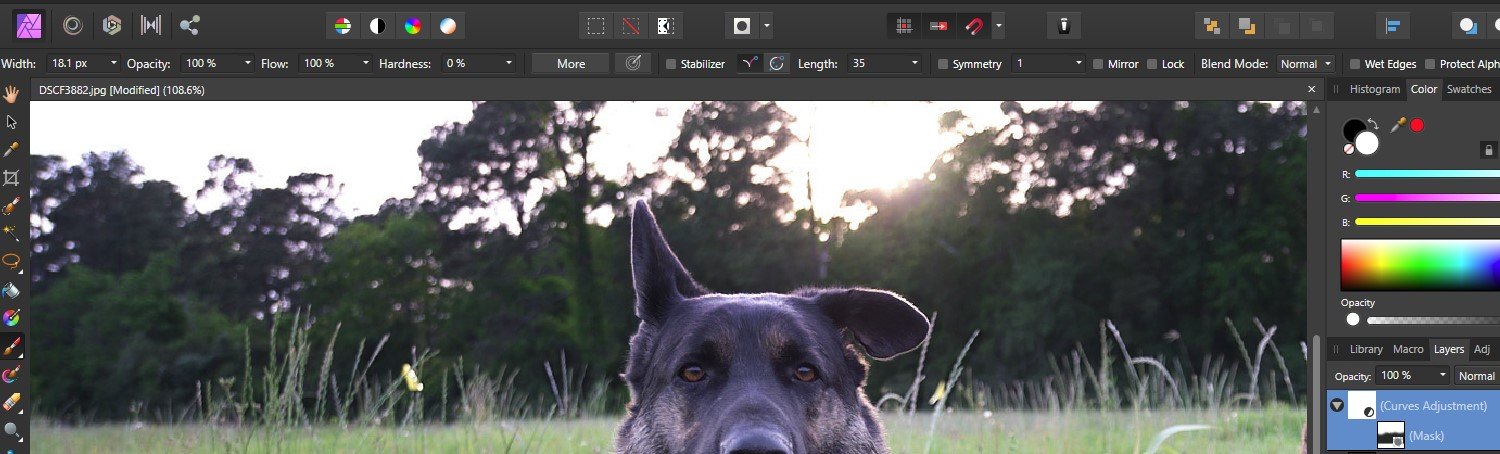The height and width of the screenshot is (454, 1500).
Task: Select the Flood Fill tool
Action: pyautogui.click(x=12, y=291)
